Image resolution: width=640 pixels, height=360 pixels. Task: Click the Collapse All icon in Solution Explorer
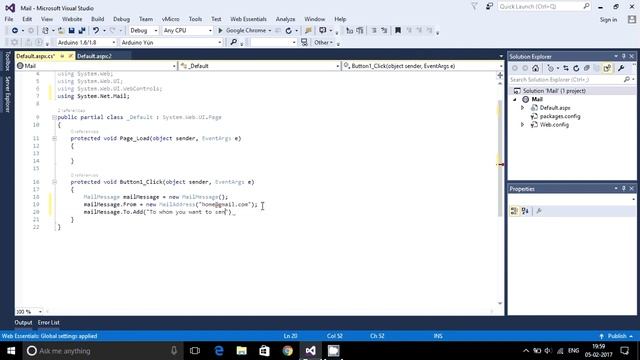[587, 69]
